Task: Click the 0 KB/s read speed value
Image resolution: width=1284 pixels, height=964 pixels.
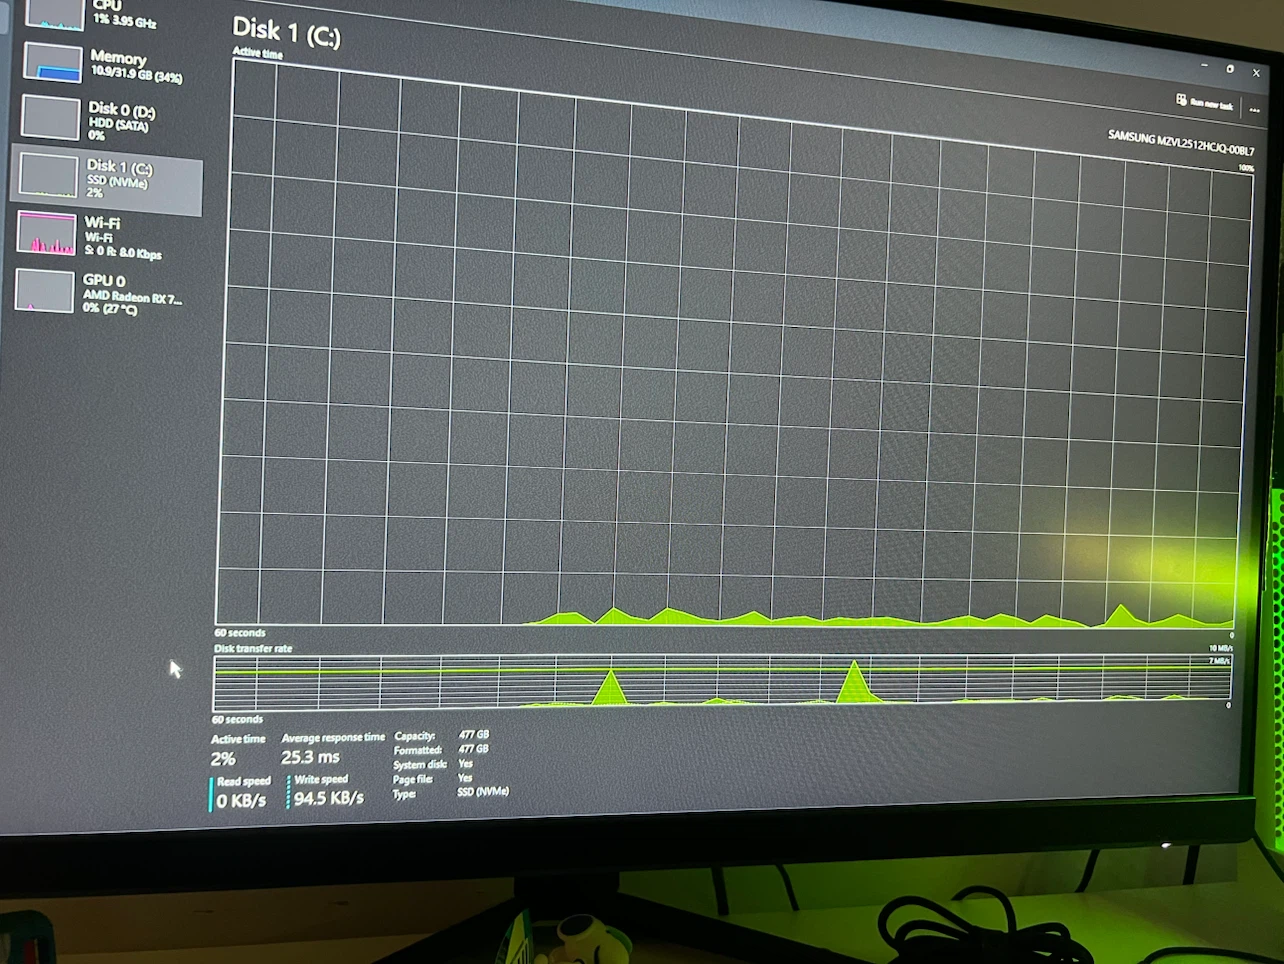Action: pos(241,800)
